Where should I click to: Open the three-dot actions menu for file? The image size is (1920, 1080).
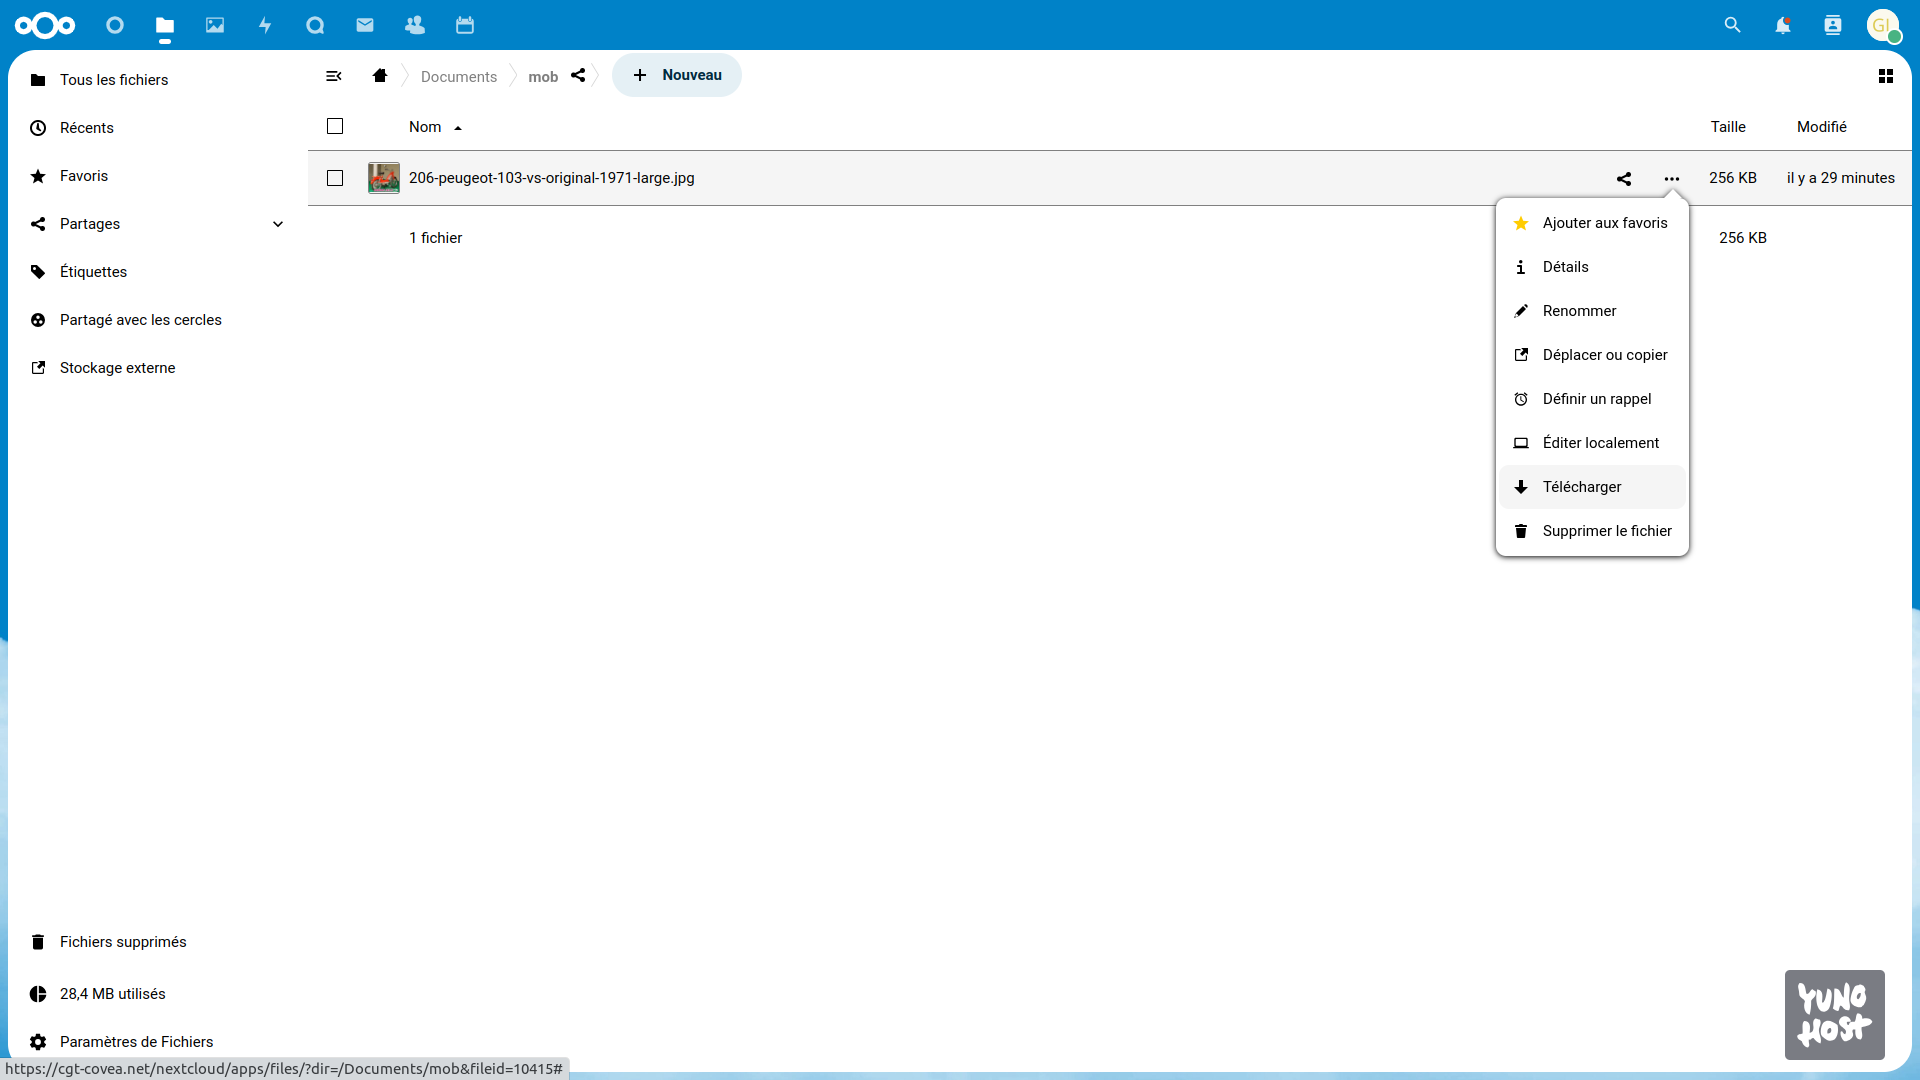coord(1672,178)
